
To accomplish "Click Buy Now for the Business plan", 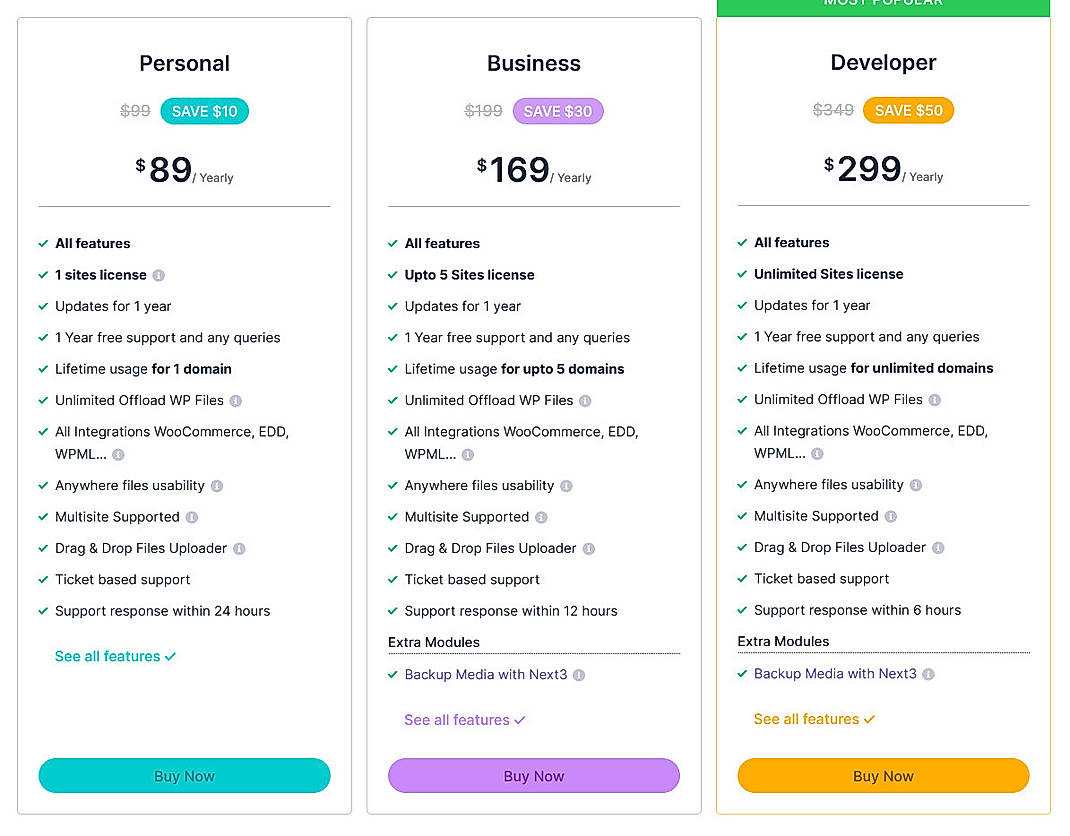I will (533, 776).
